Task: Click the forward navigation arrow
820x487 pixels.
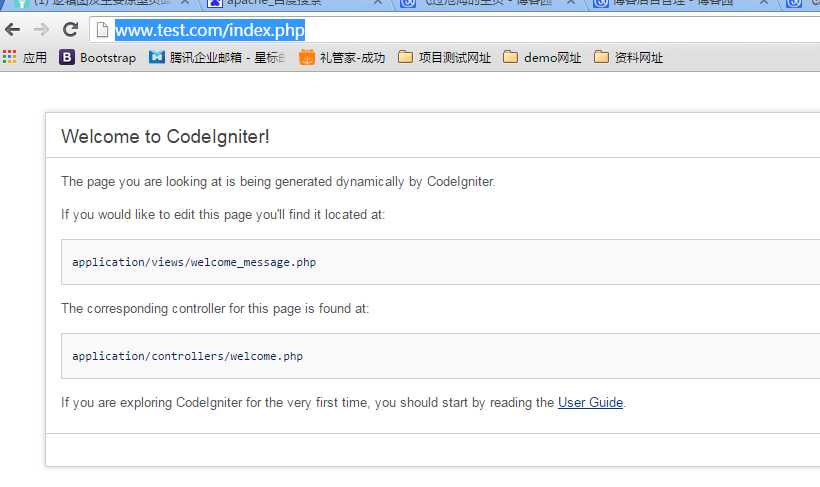Action: [41, 30]
